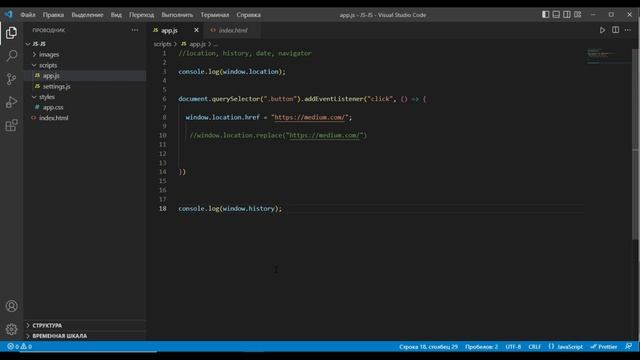Click medium.com URL on line 8

pyautogui.click(x=309, y=118)
